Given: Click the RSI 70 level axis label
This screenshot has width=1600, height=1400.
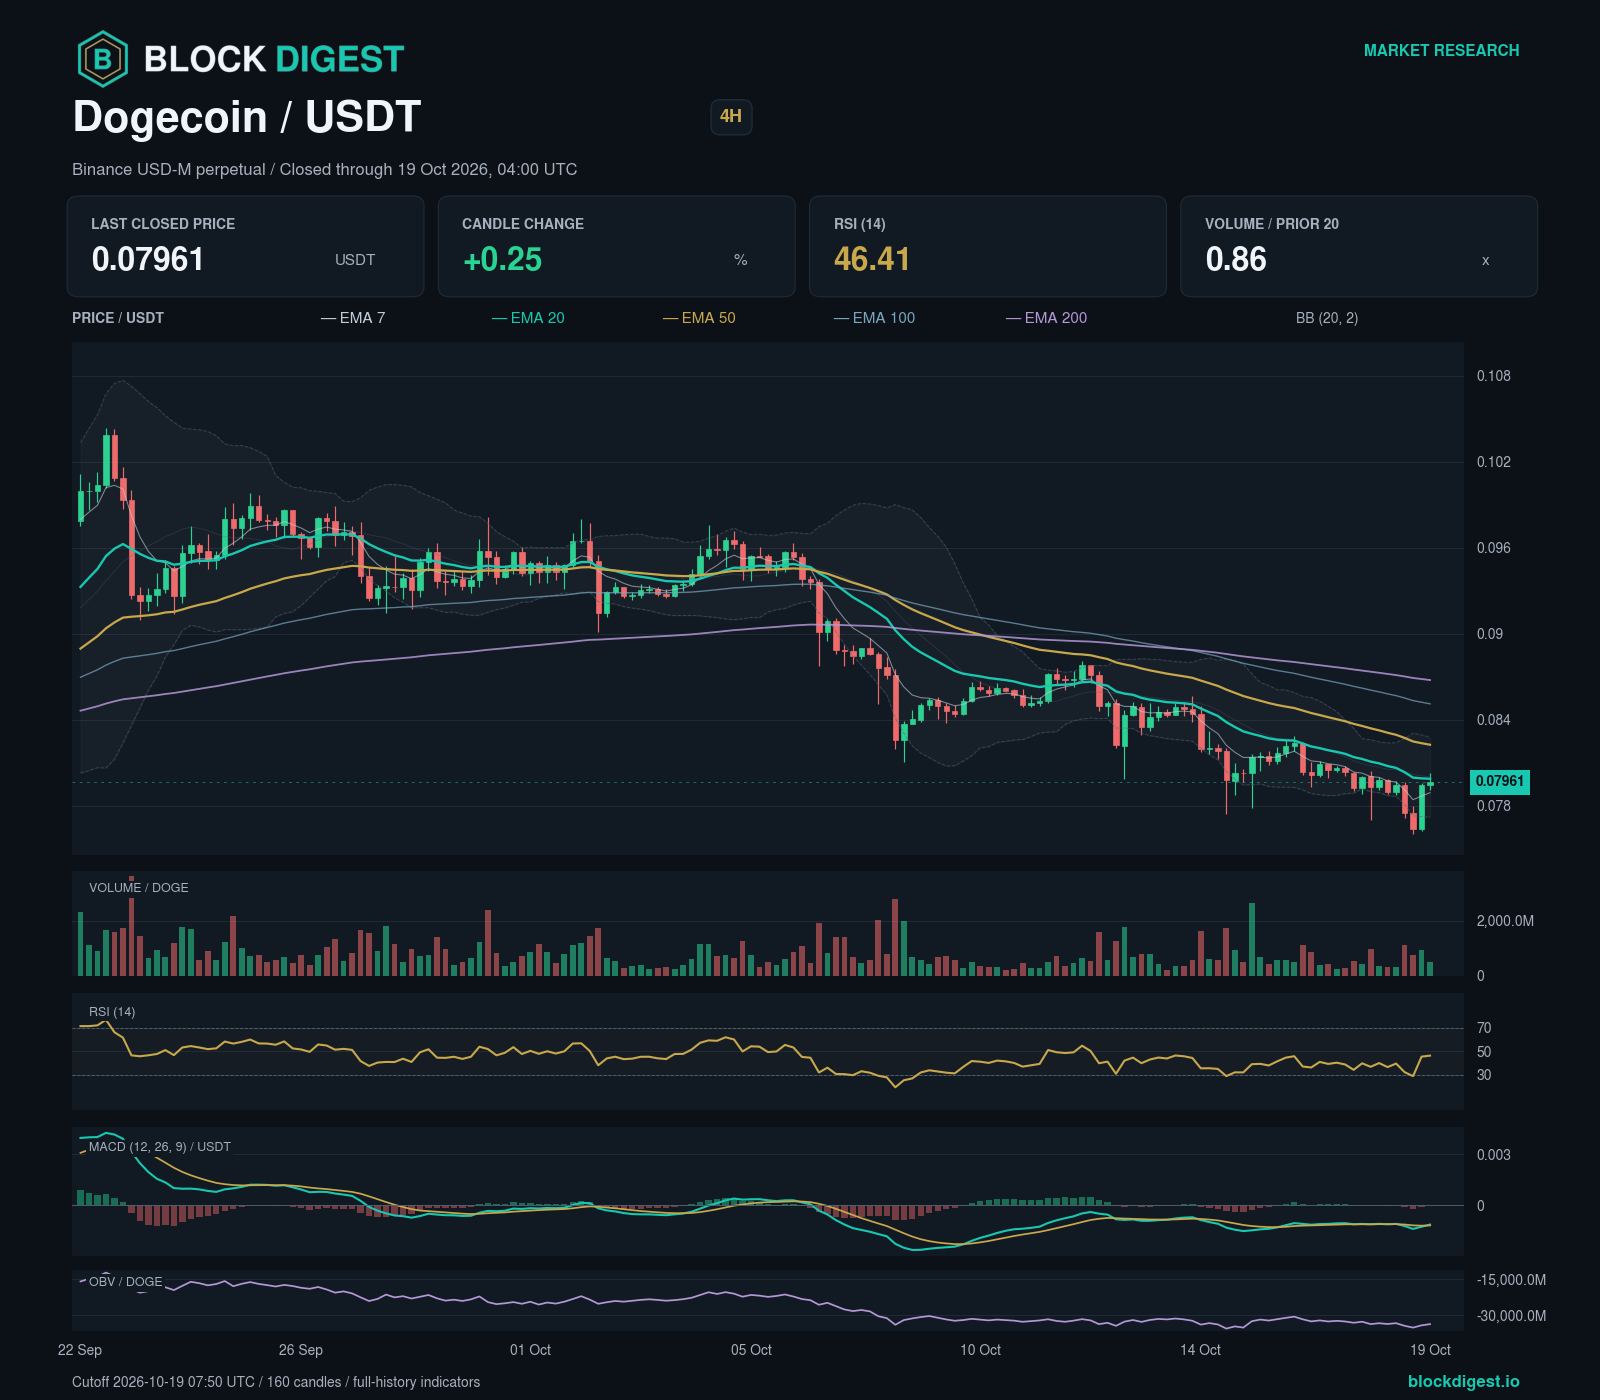Looking at the screenshot, I should [x=1484, y=1028].
